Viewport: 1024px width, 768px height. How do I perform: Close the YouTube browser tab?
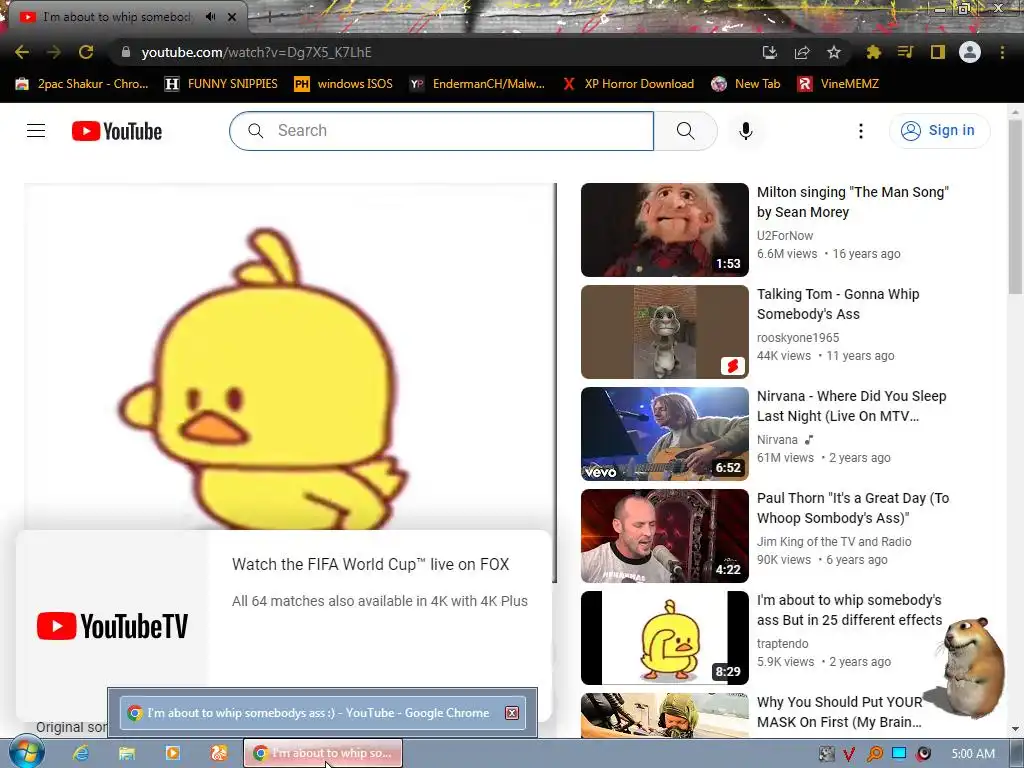[232, 17]
